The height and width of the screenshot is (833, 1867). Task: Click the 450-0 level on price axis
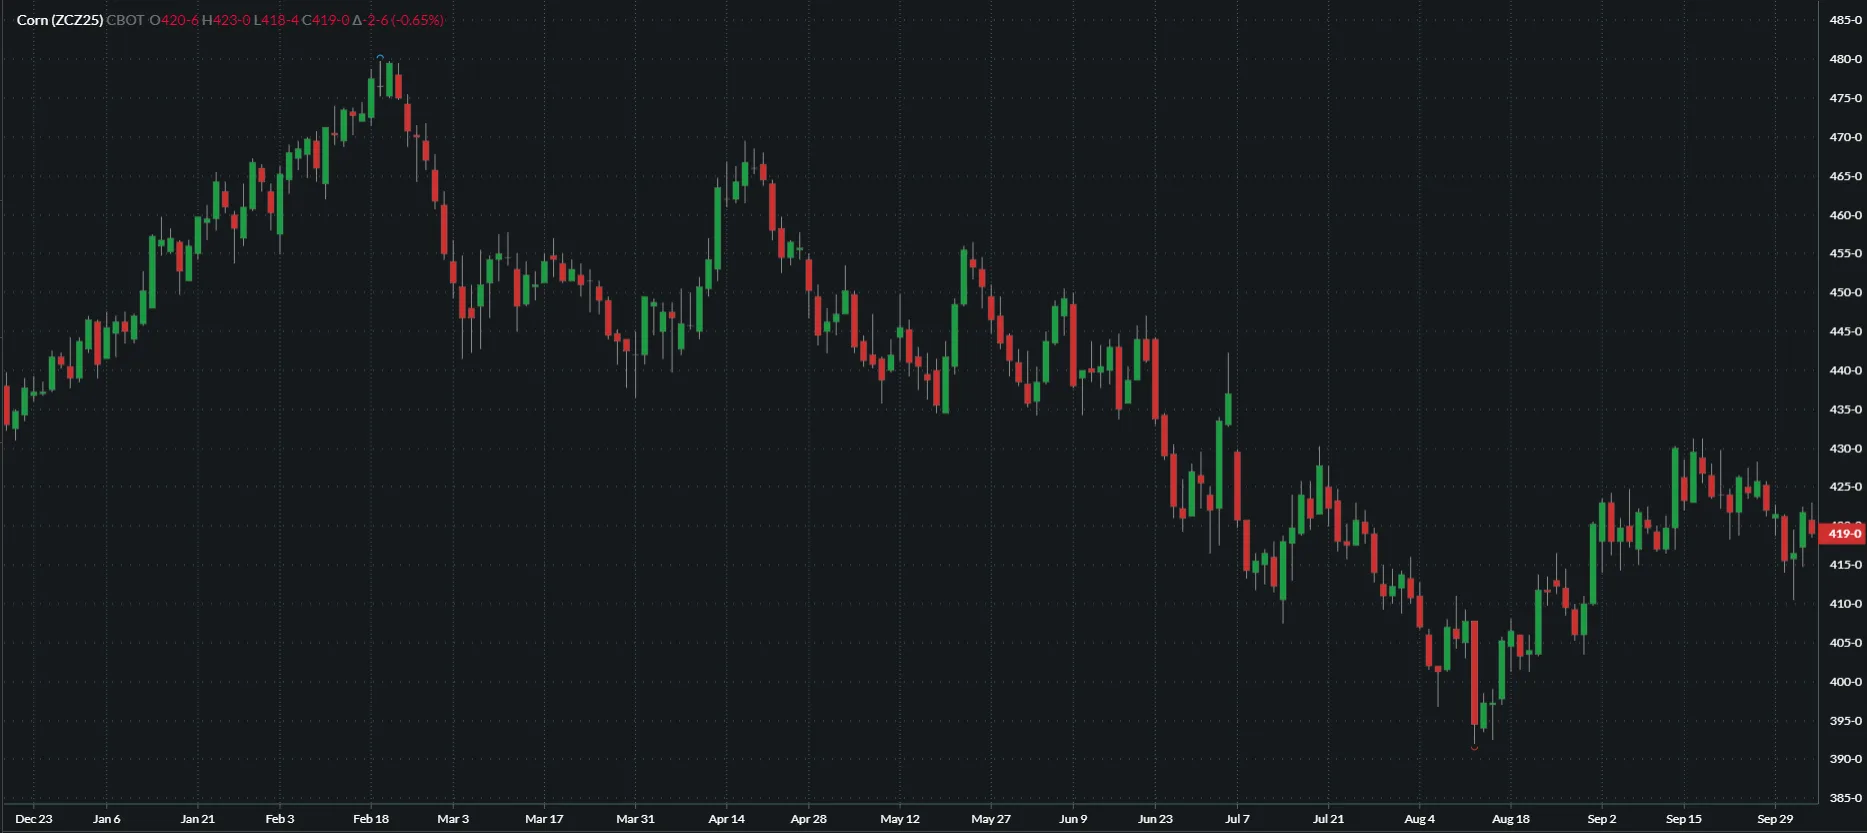[x=1845, y=293]
